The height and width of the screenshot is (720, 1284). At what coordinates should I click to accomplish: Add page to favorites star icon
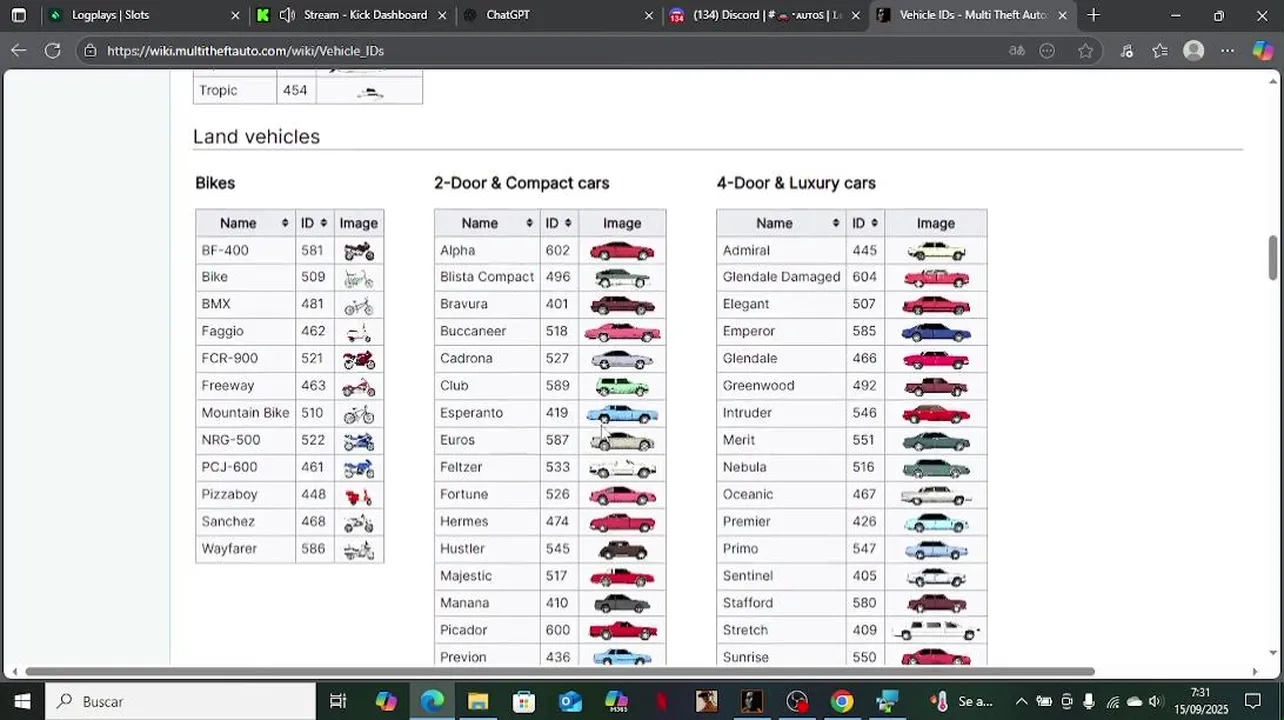(x=1086, y=51)
